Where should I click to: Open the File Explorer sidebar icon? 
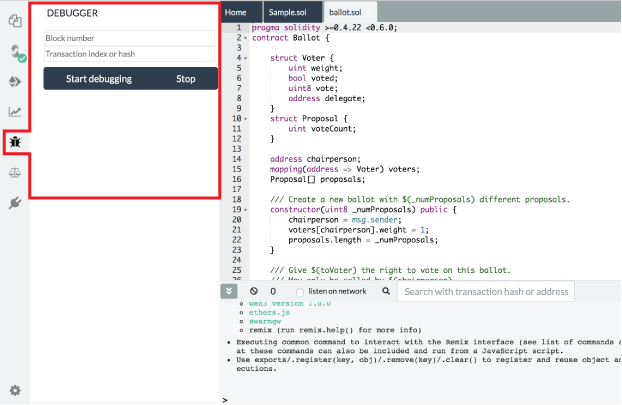tap(15, 21)
